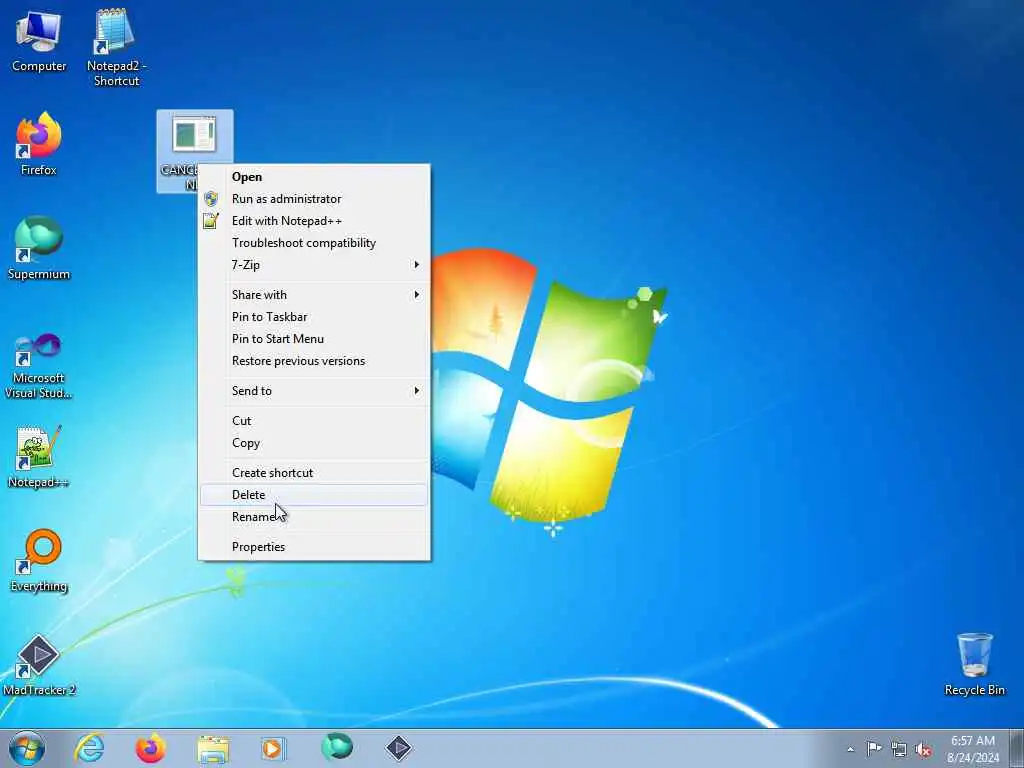1024x768 pixels.
Task: Expand the 7-Zip submenu
Action: (x=313, y=264)
